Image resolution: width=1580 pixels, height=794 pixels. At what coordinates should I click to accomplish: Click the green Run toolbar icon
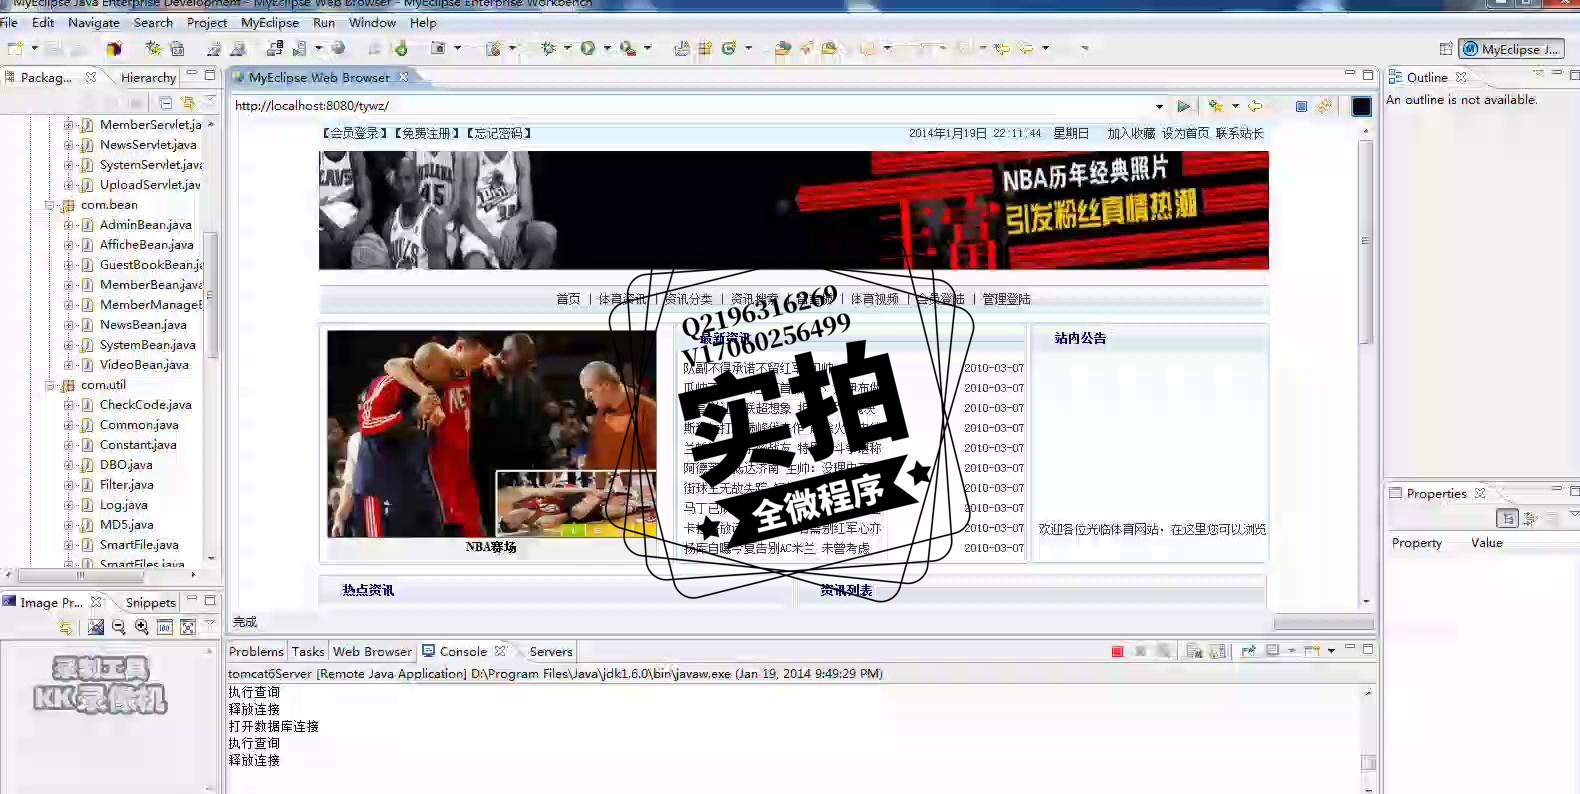(588, 48)
